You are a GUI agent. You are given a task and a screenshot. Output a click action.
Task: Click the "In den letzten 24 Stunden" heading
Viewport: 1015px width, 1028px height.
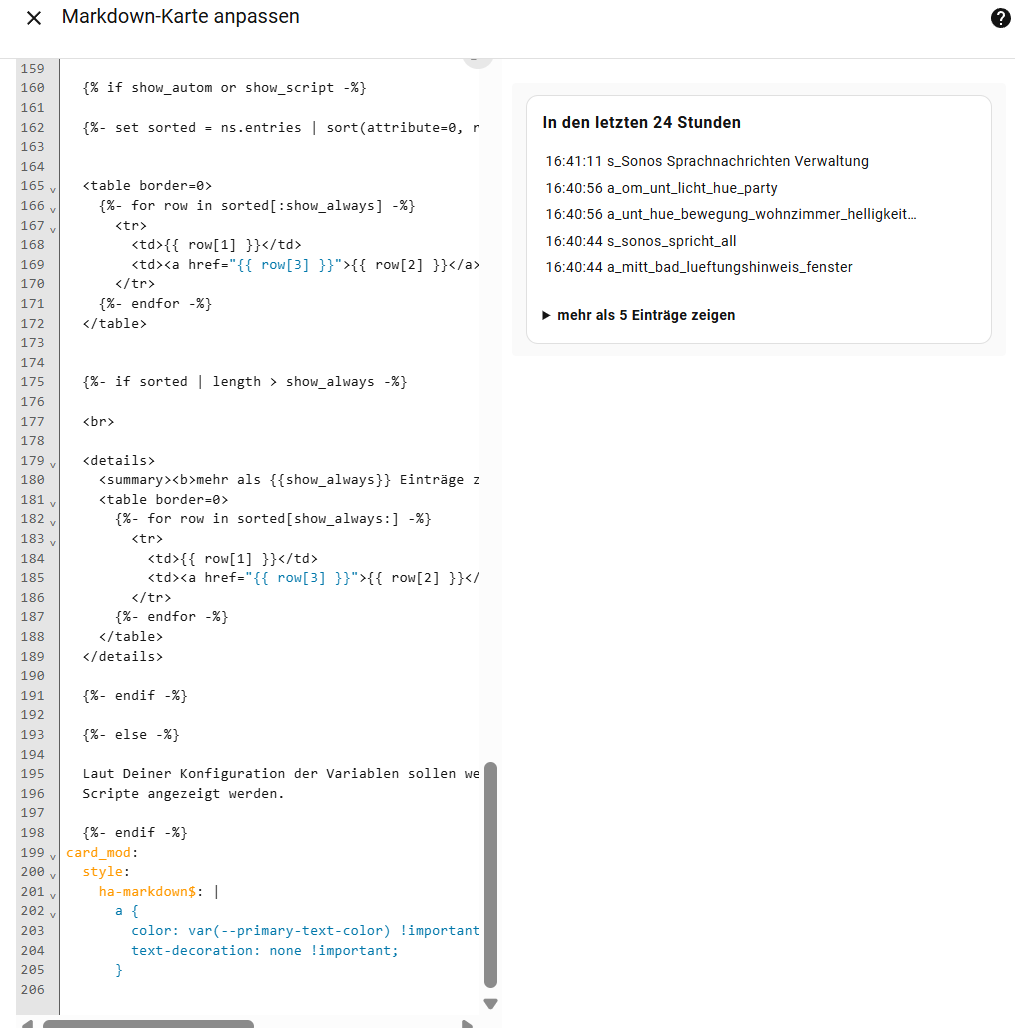point(641,122)
